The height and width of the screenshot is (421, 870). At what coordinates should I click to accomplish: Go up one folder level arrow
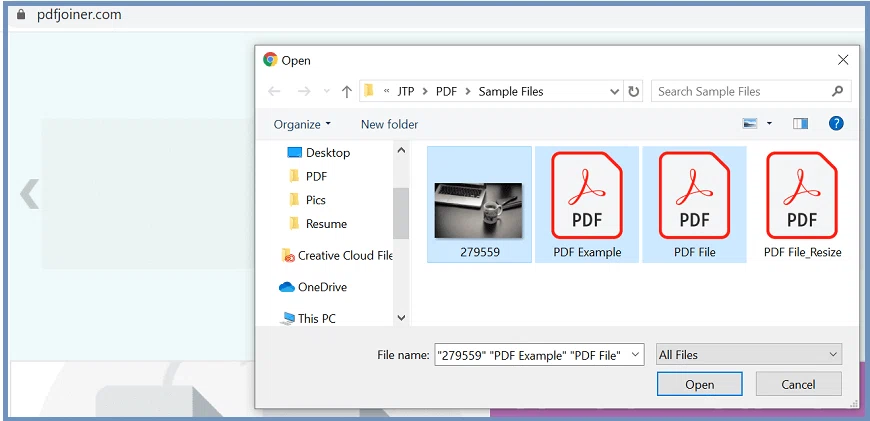[347, 92]
